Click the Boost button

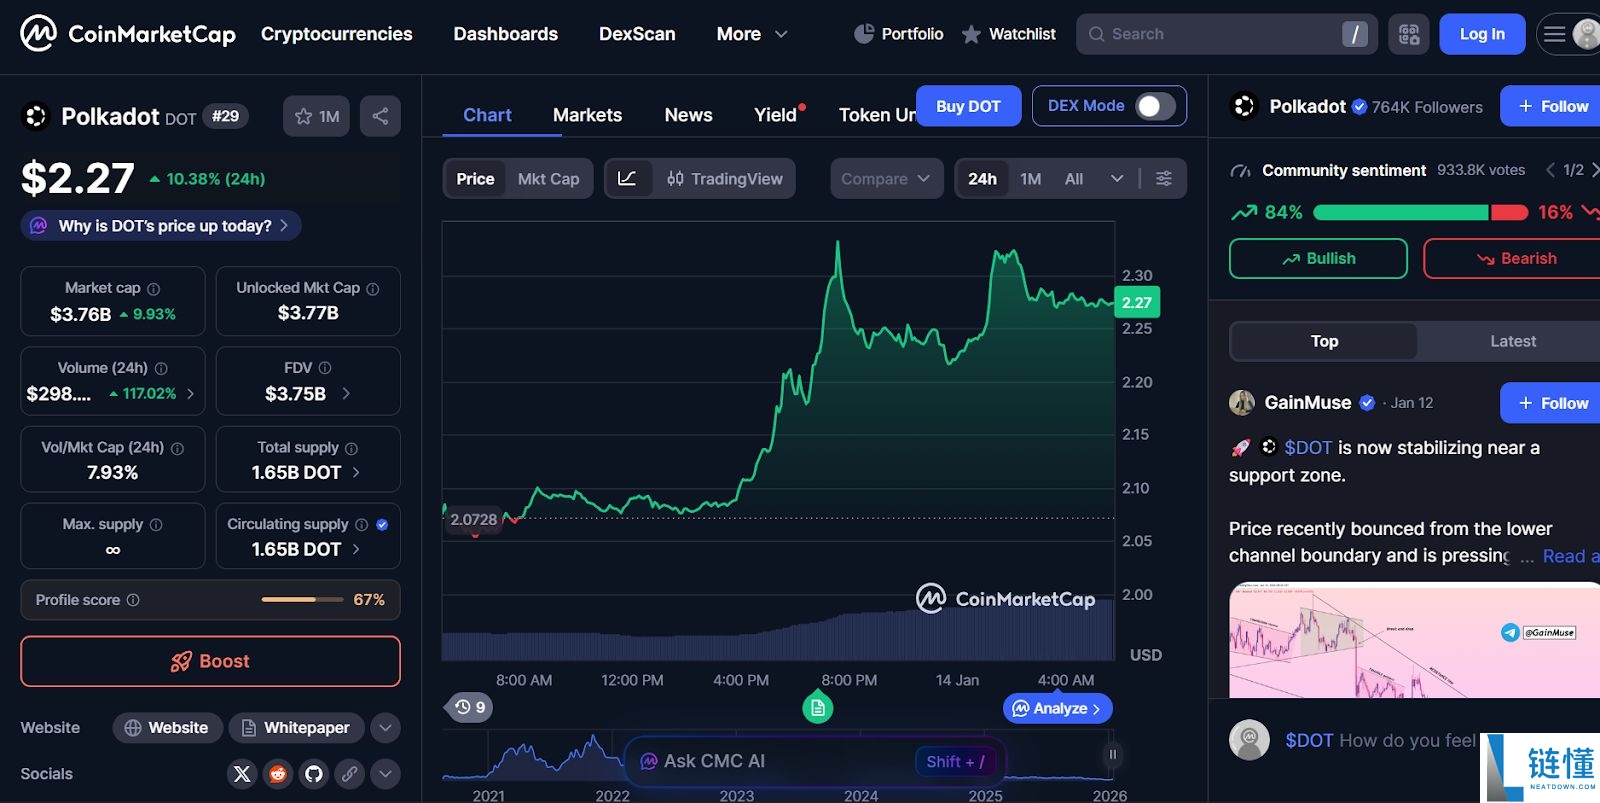click(x=210, y=661)
